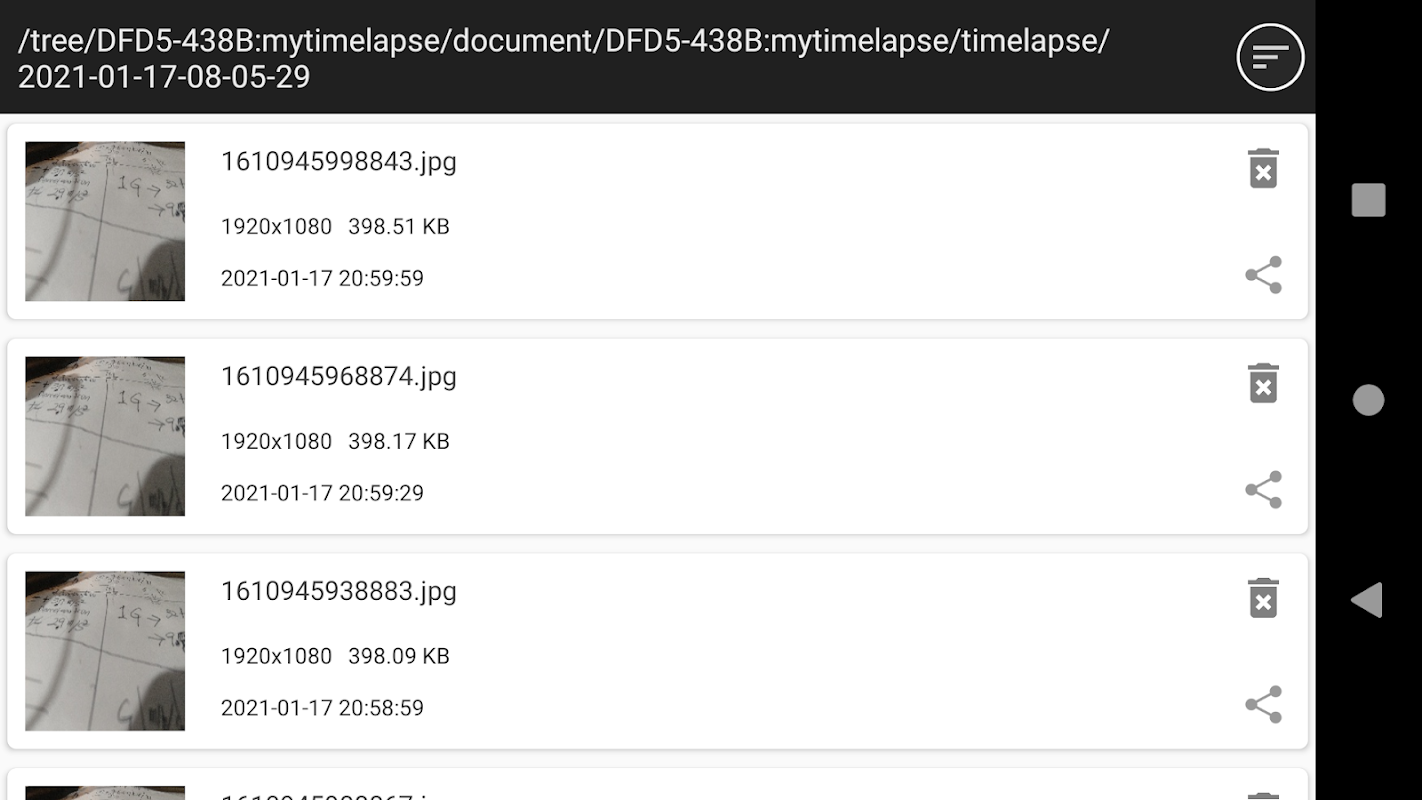The height and width of the screenshot is (800, 1422).
Task: Share file 1610945998843.jpg
Action: pyautogui.click(x=1263, y=275)
